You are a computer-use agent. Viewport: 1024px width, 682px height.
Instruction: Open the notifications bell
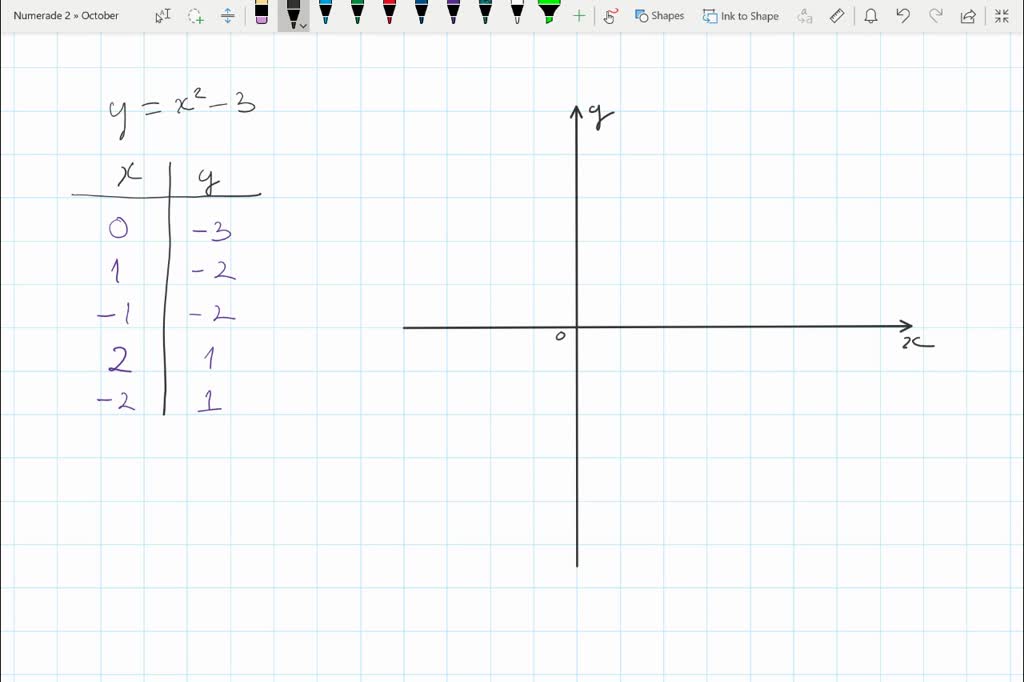871,16
